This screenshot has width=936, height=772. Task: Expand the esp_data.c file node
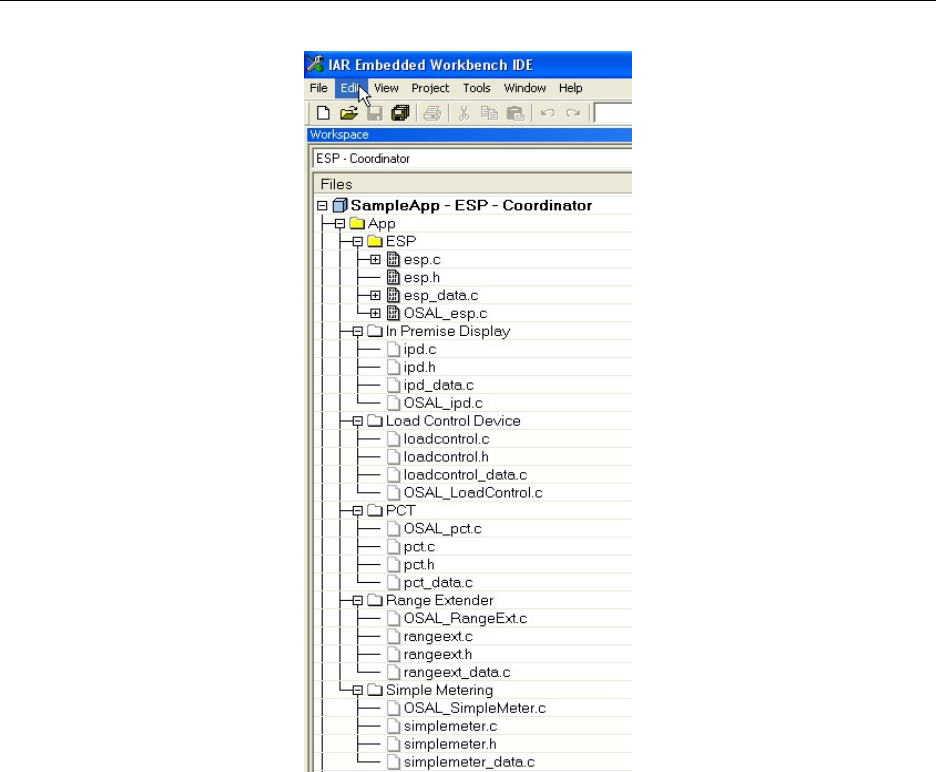coord(375,296)
